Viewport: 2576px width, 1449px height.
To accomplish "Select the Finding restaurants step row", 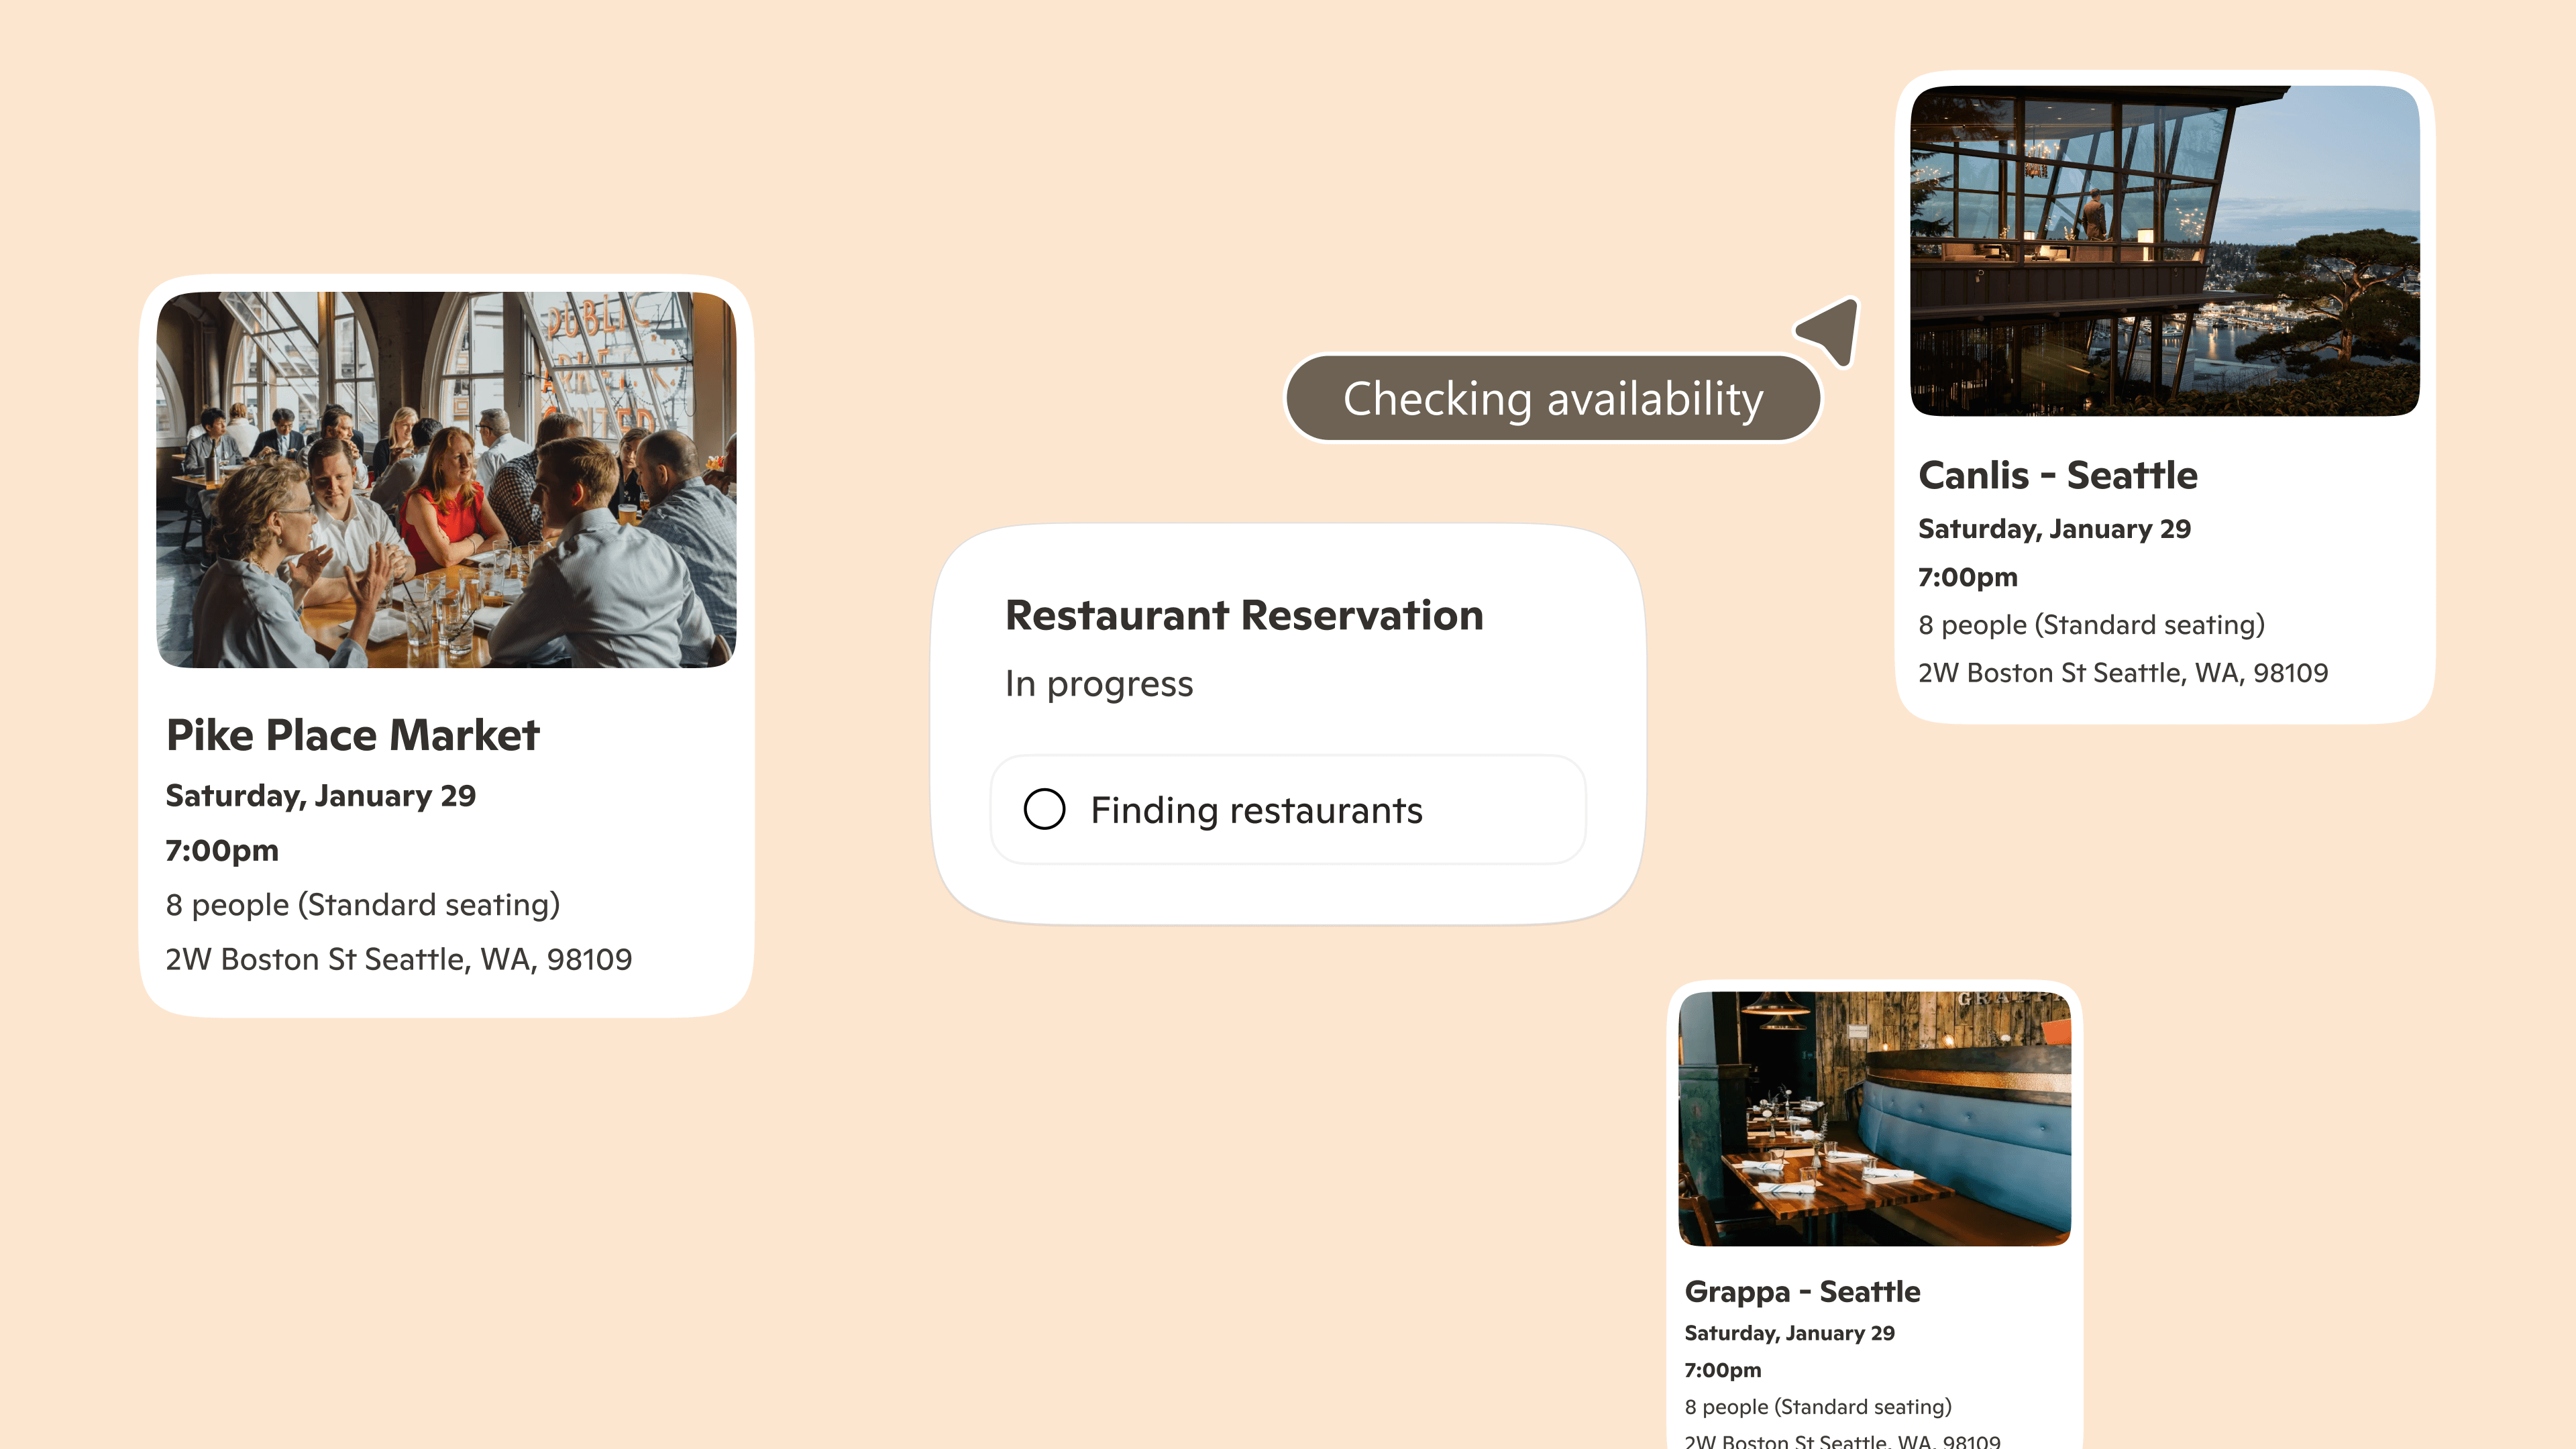I will (1287, 810).
